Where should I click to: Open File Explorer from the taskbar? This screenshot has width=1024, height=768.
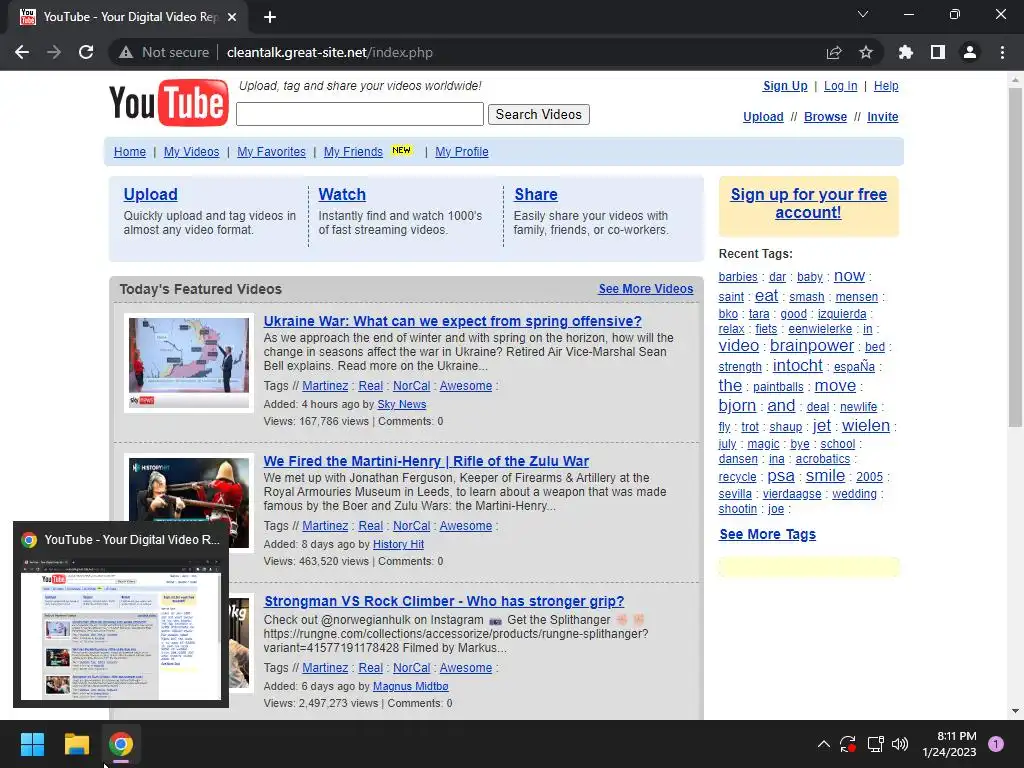[x=76, y=744]
